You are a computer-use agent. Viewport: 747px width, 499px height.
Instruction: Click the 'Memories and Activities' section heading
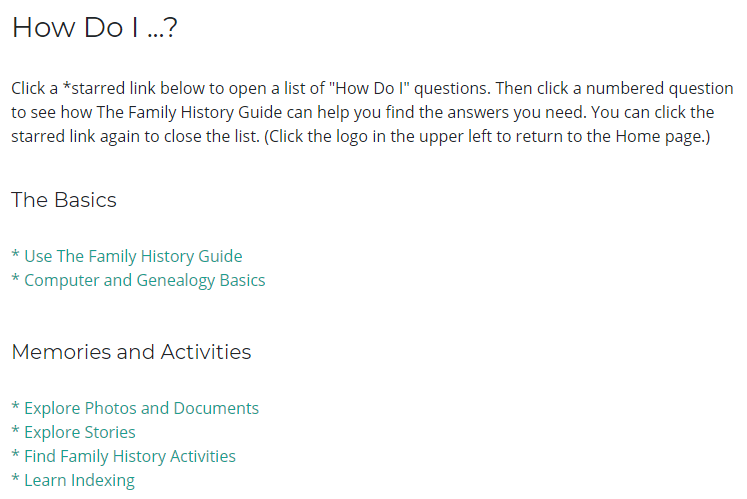point(131,352)
